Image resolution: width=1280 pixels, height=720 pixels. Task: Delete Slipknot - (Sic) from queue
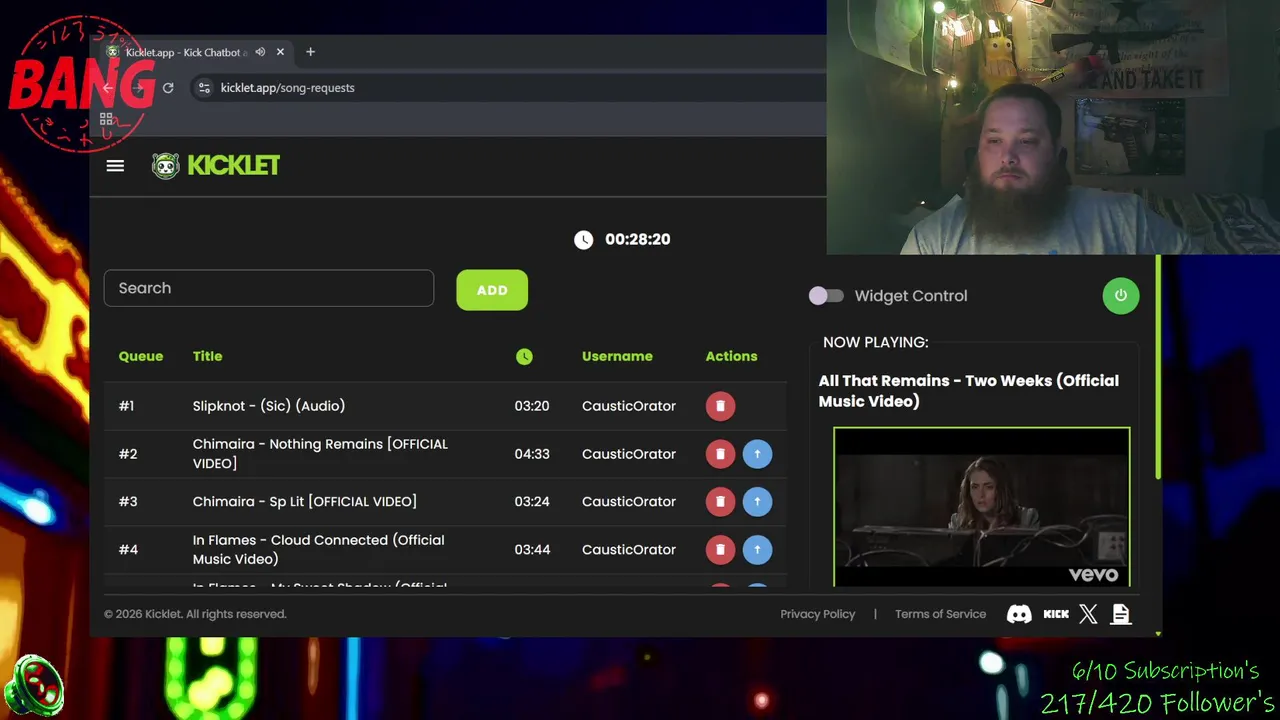tap(720, 406)
